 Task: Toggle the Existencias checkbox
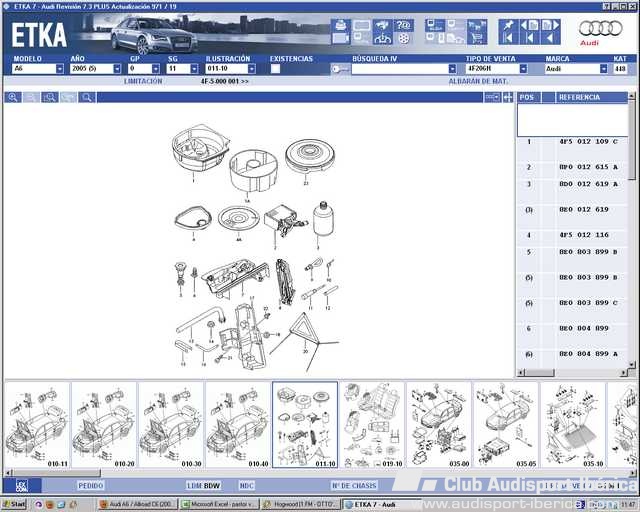pos(276,69)
